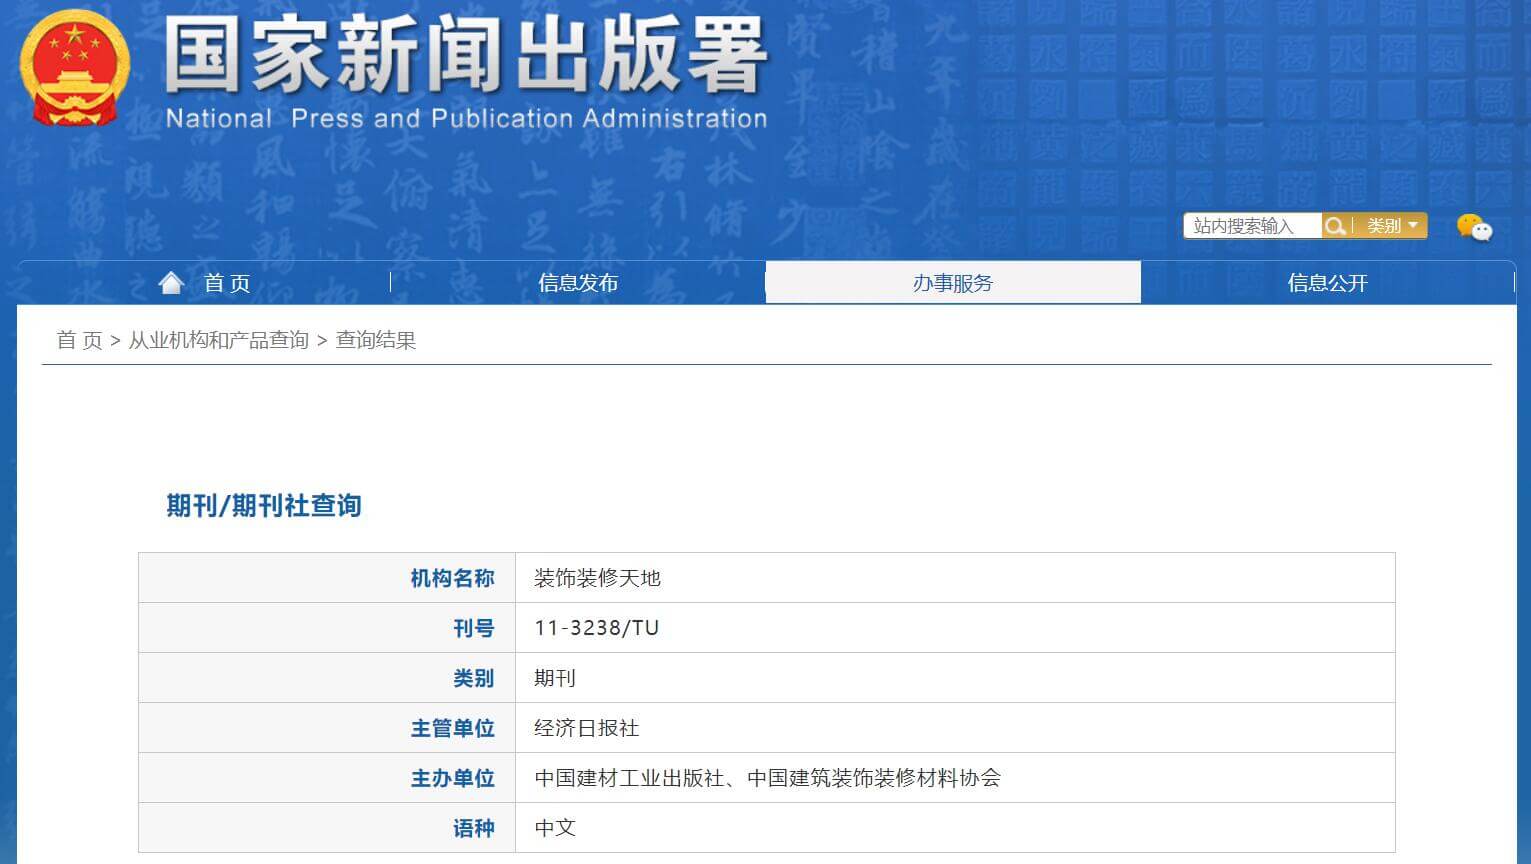Open the WeChat chat bubble icon
This screenshot has width=1531, height=864.
[1474, 227]
